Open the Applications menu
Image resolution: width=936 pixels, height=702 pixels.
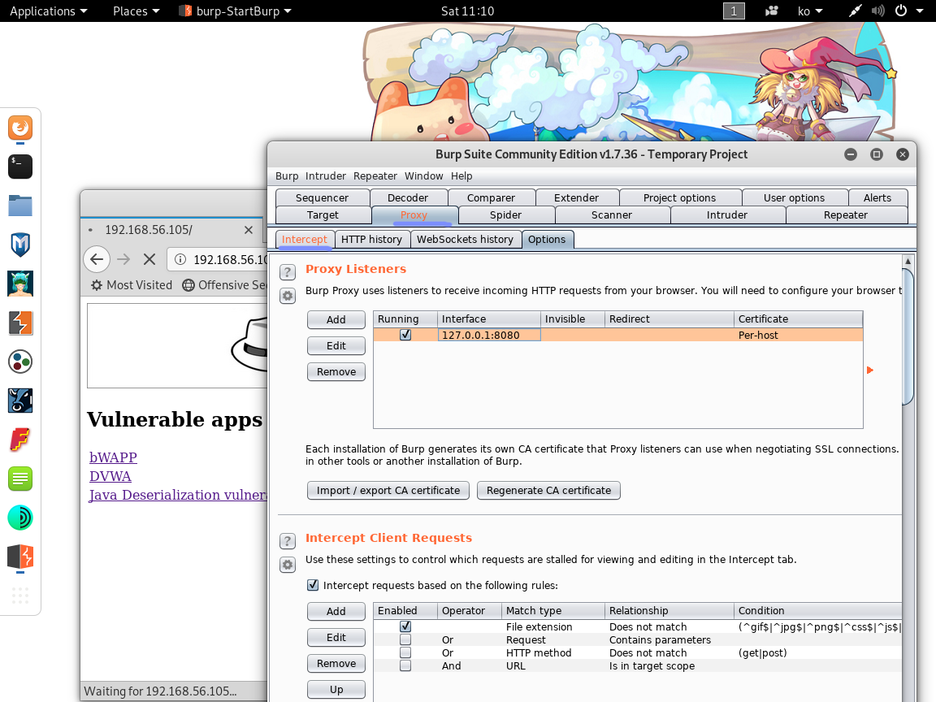(x=48, y=11)
